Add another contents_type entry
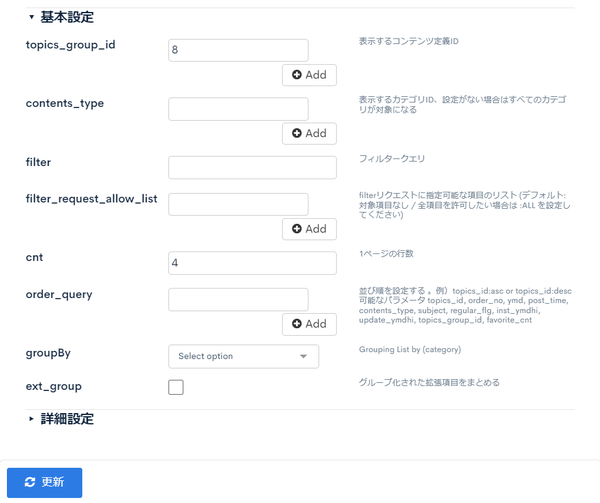This screenshot has height=503, width=600. point(309,133)
